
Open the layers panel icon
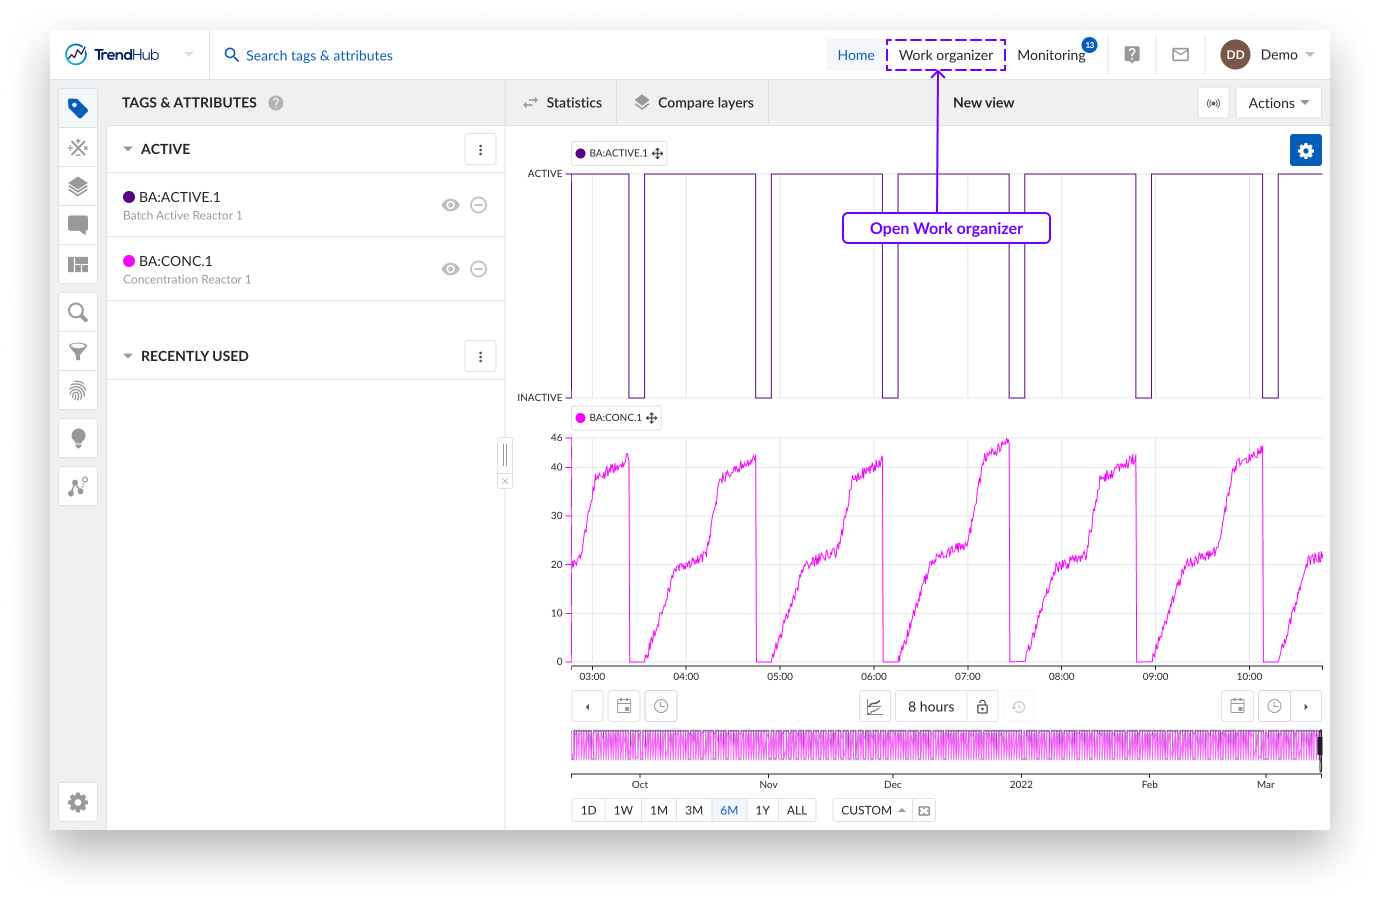tap(78, 187)
